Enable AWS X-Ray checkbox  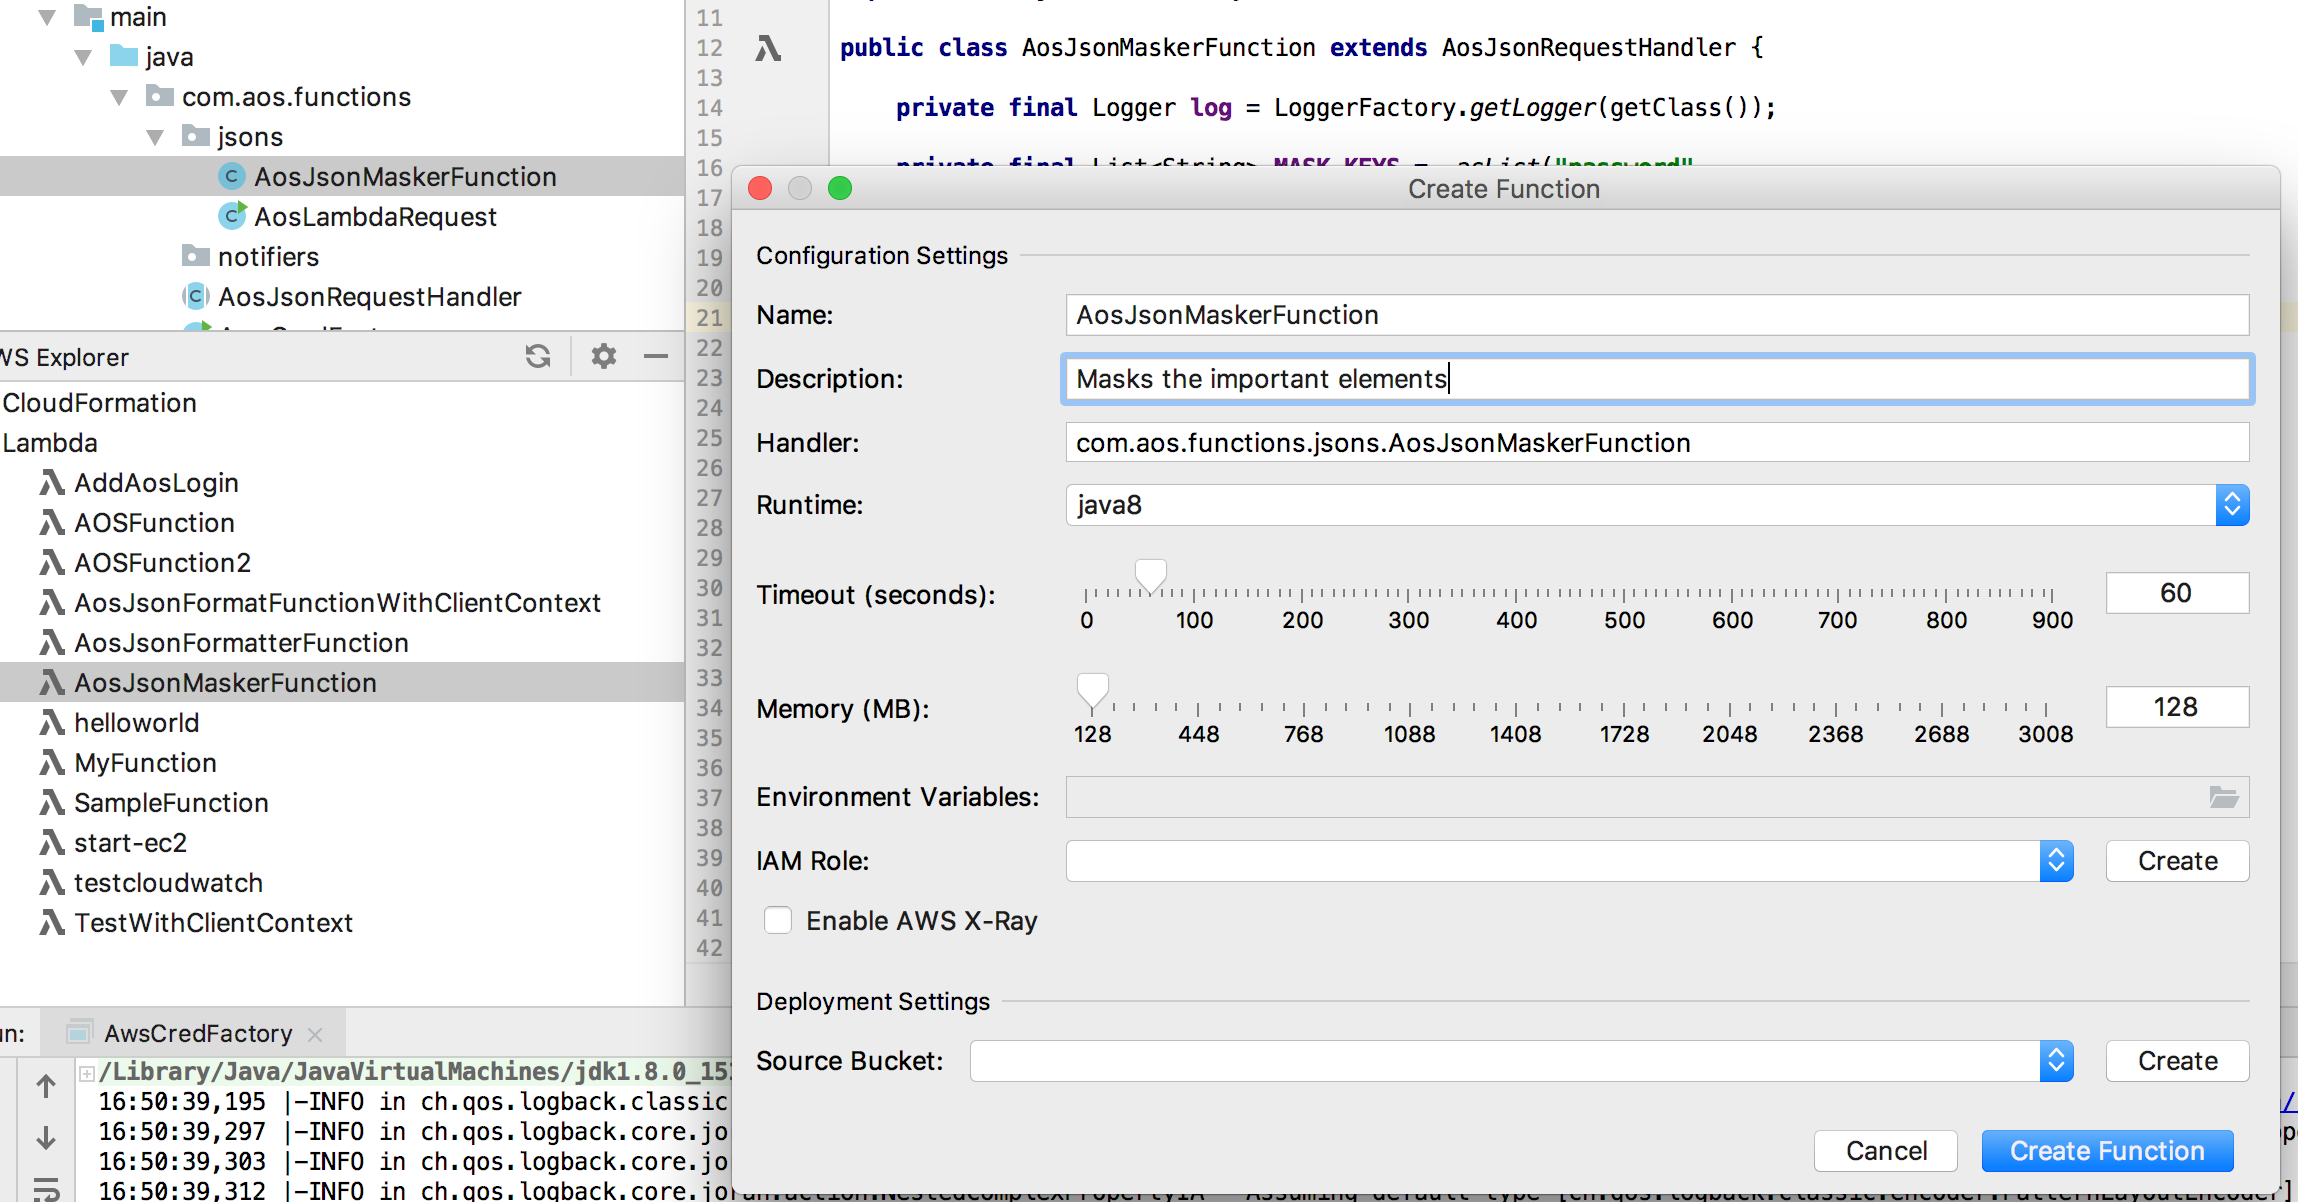click(x=778, y=920)
